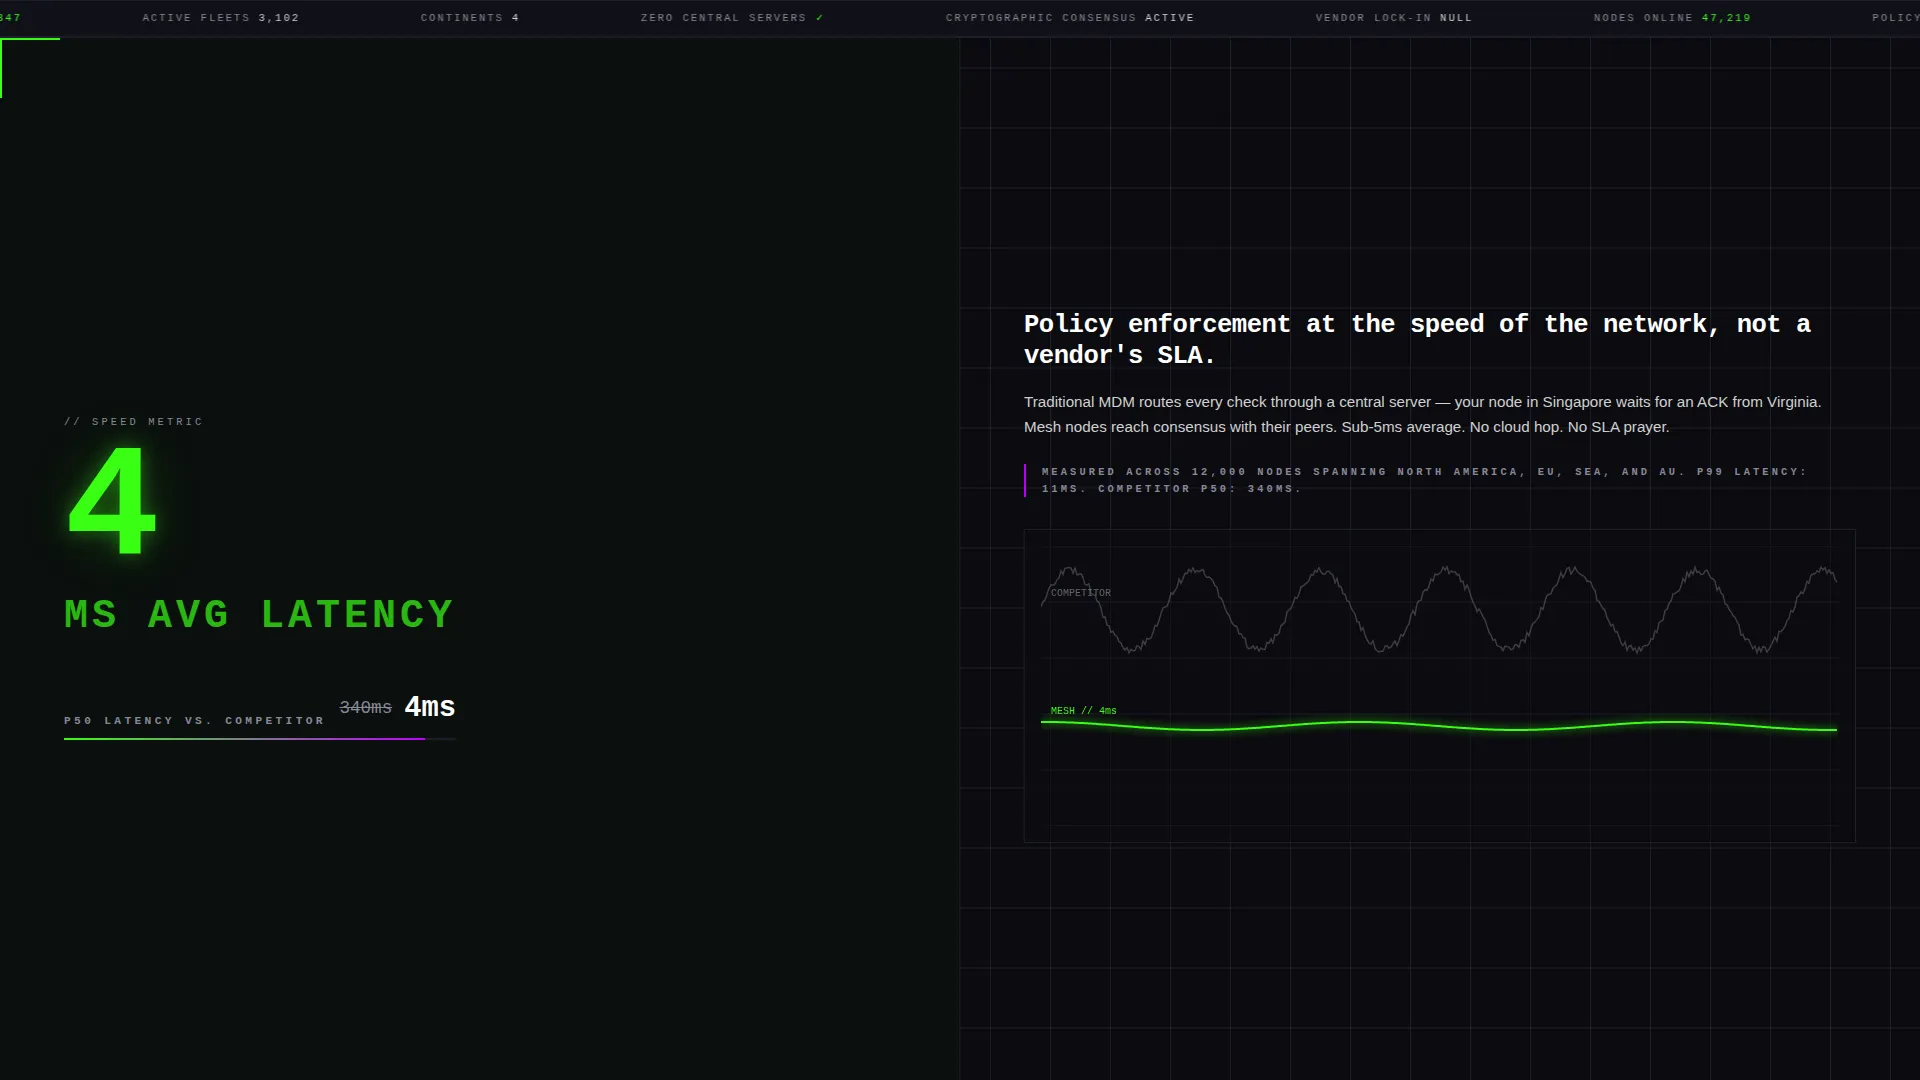Click the struck-through '340ms' value
The width and height of the screenshot is (1920, 1080).
366,708
